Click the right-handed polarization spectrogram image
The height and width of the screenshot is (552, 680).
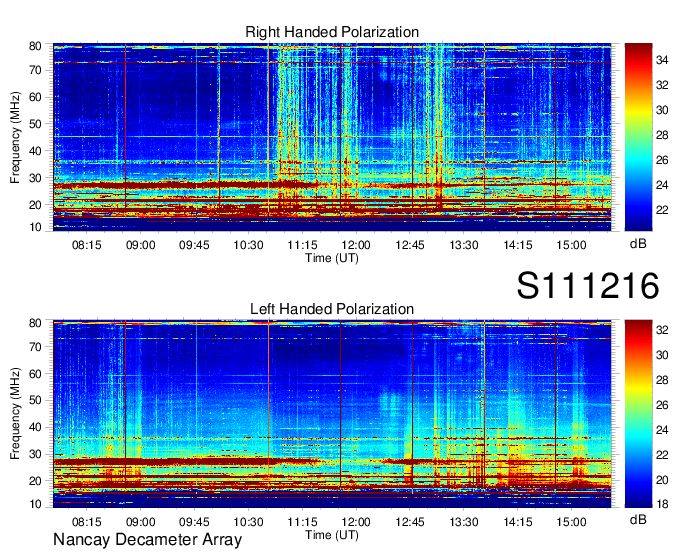pos(332,137)
